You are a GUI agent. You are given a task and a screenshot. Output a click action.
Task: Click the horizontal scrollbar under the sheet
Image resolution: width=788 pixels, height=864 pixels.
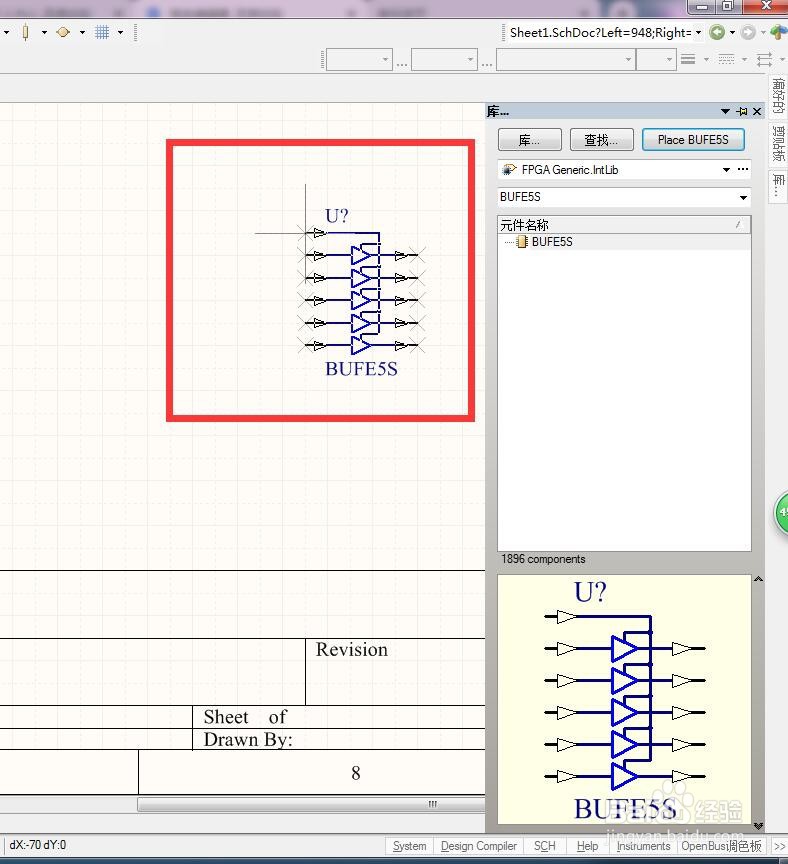pyautogui.click(x=311, y=804)
